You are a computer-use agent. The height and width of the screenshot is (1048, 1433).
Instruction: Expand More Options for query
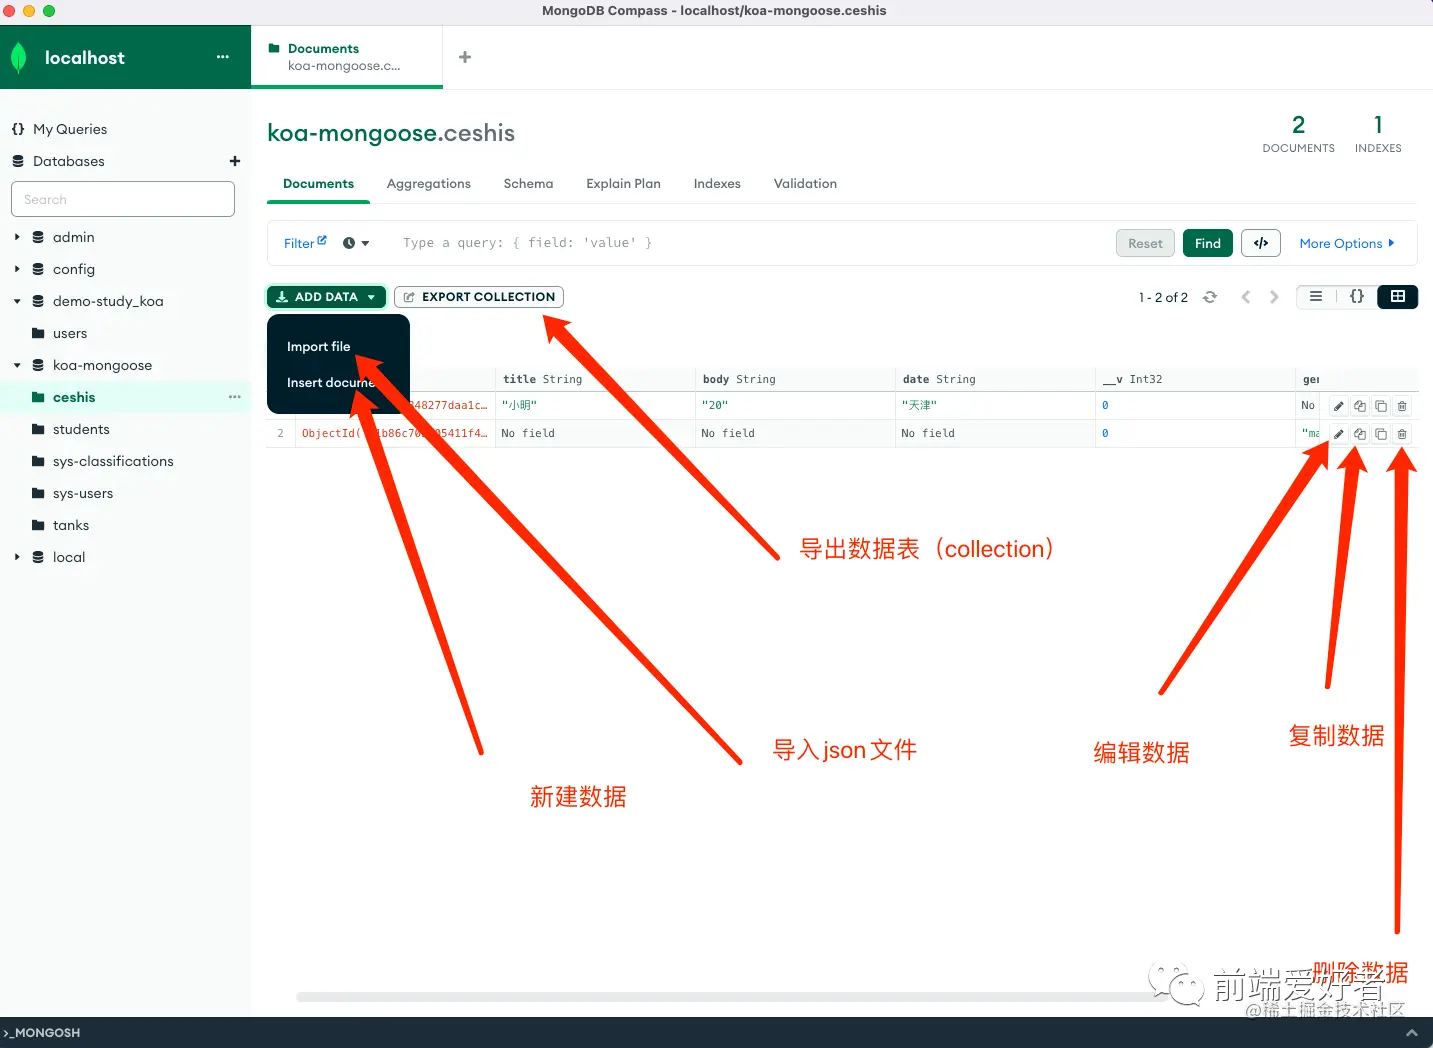pyautogui.click(x=1347, y=243)
